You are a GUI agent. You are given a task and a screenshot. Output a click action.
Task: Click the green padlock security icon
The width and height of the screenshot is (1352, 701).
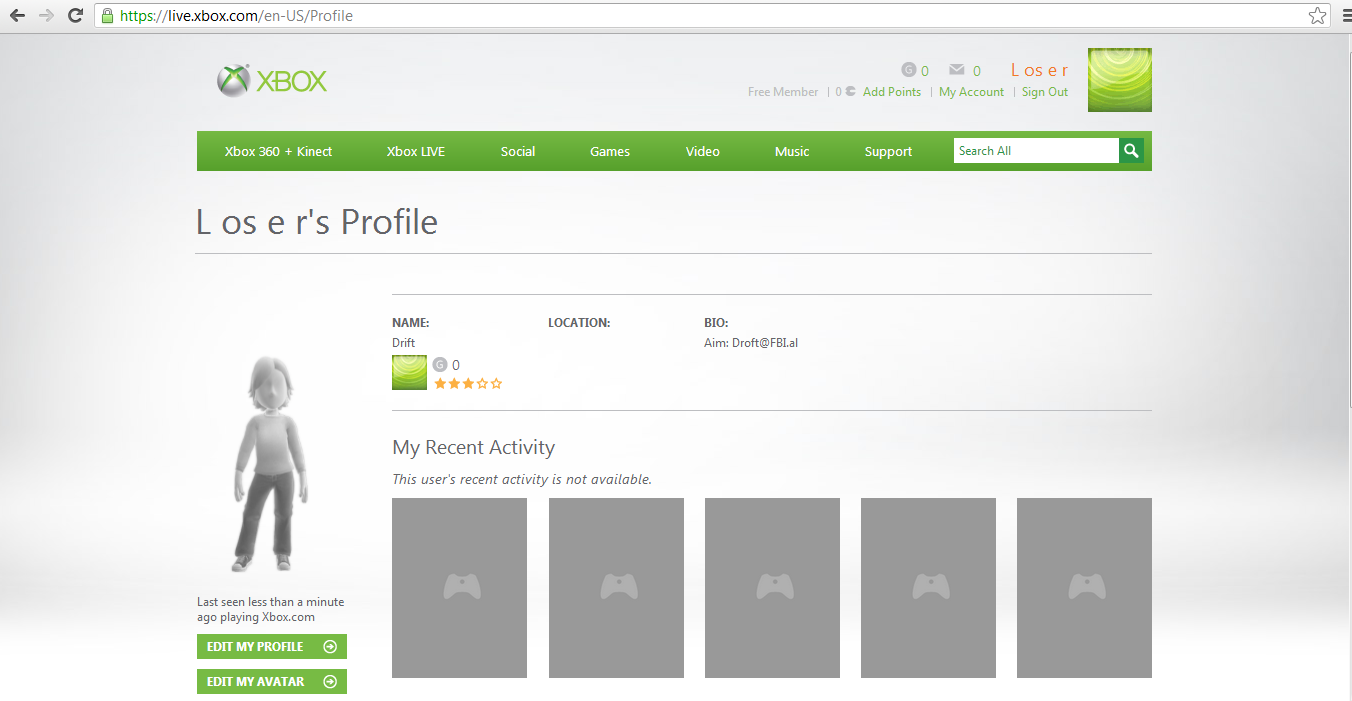coord(107,15)
